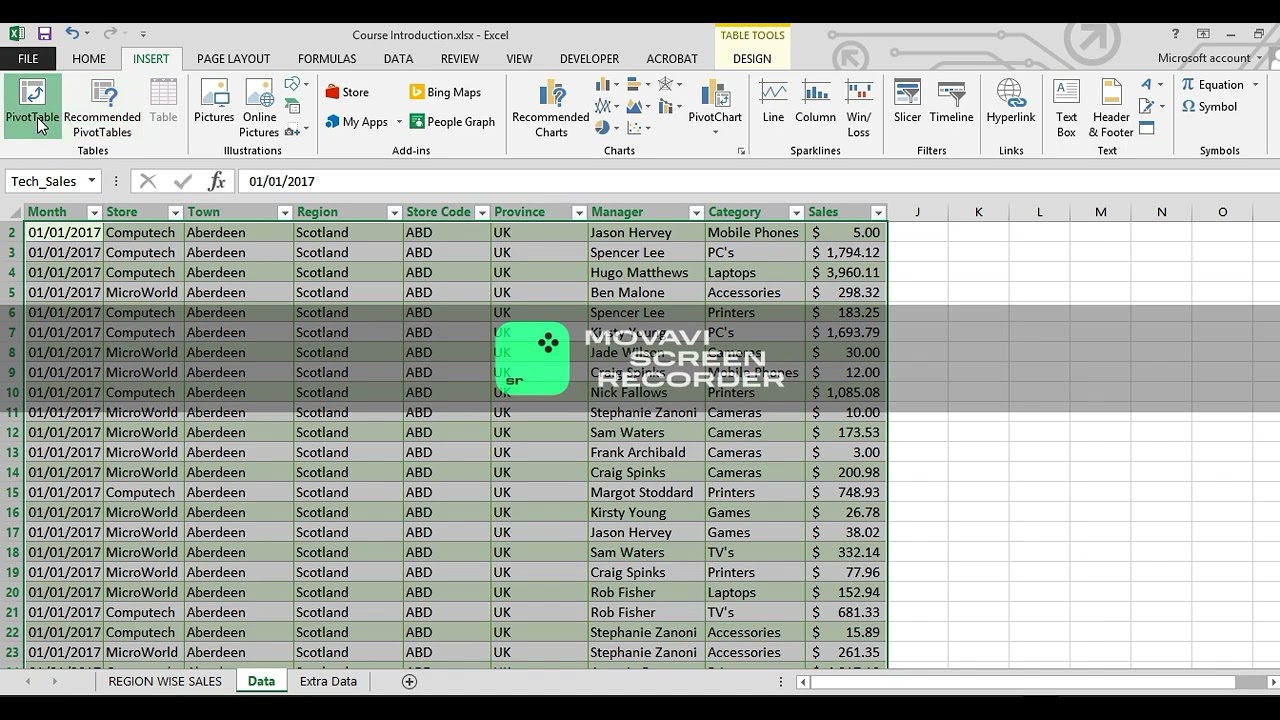The width and height of the screenshot is (1280, 720).
Task: Open the My Apps dropdown arrow
Action: click(399, 122)
